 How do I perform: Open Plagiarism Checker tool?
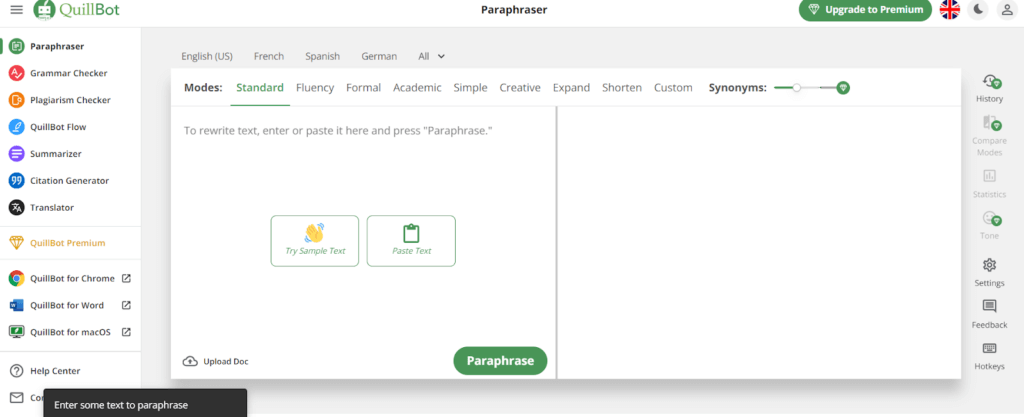70,100
